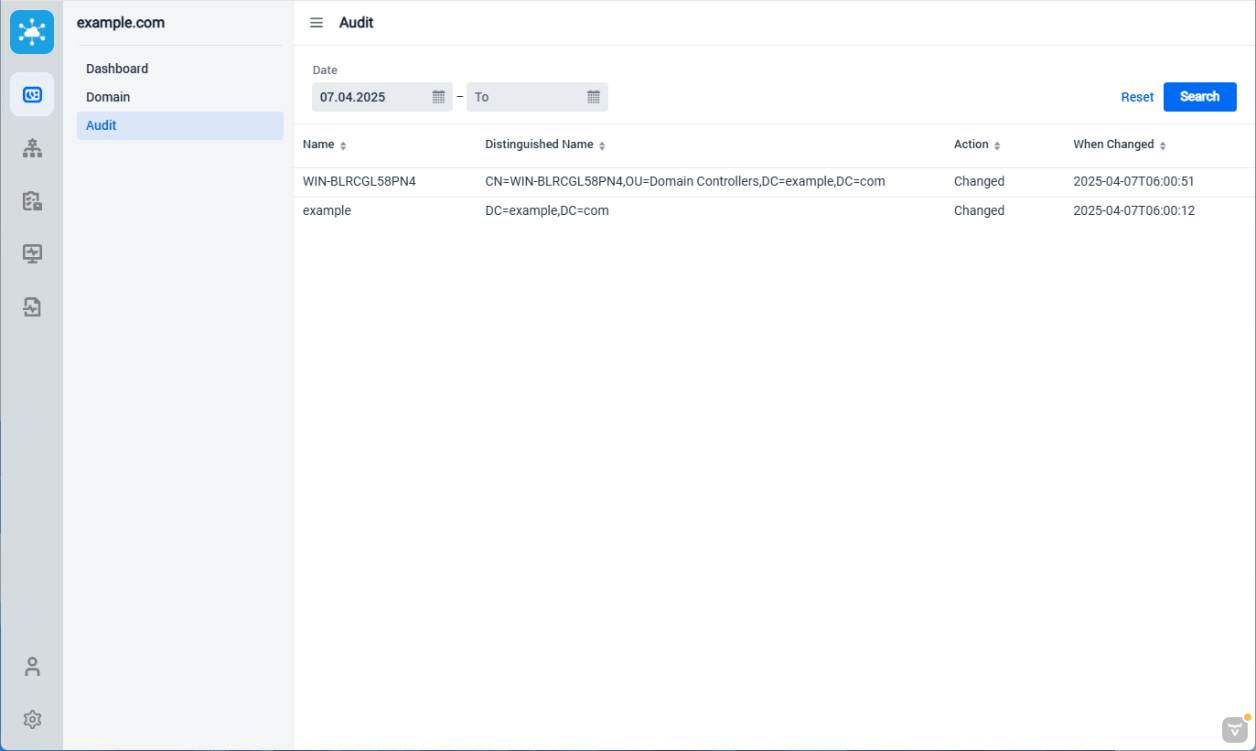Select Domain in the side menu

coord(108,97)
